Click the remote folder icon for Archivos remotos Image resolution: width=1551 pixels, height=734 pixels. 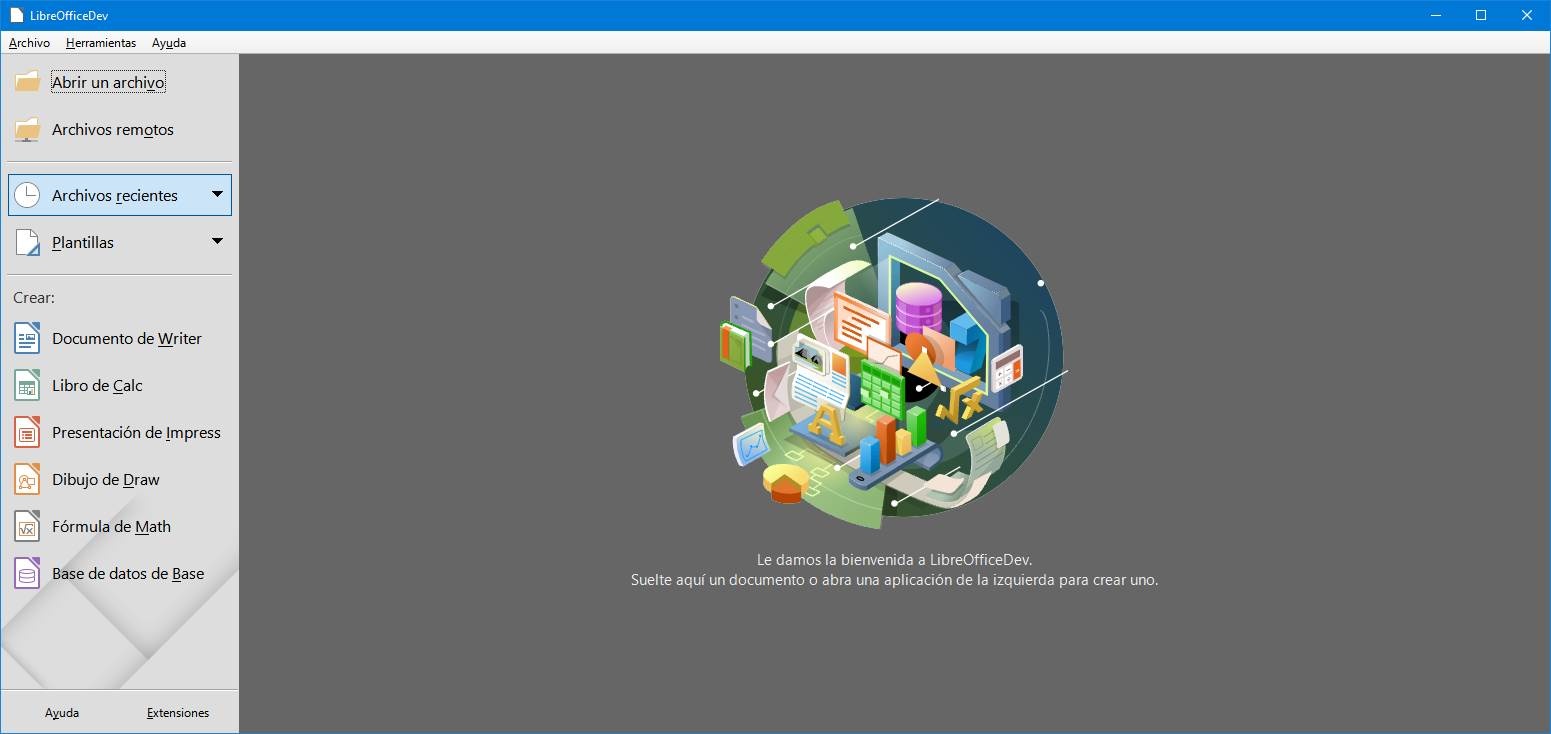[27, 129]
